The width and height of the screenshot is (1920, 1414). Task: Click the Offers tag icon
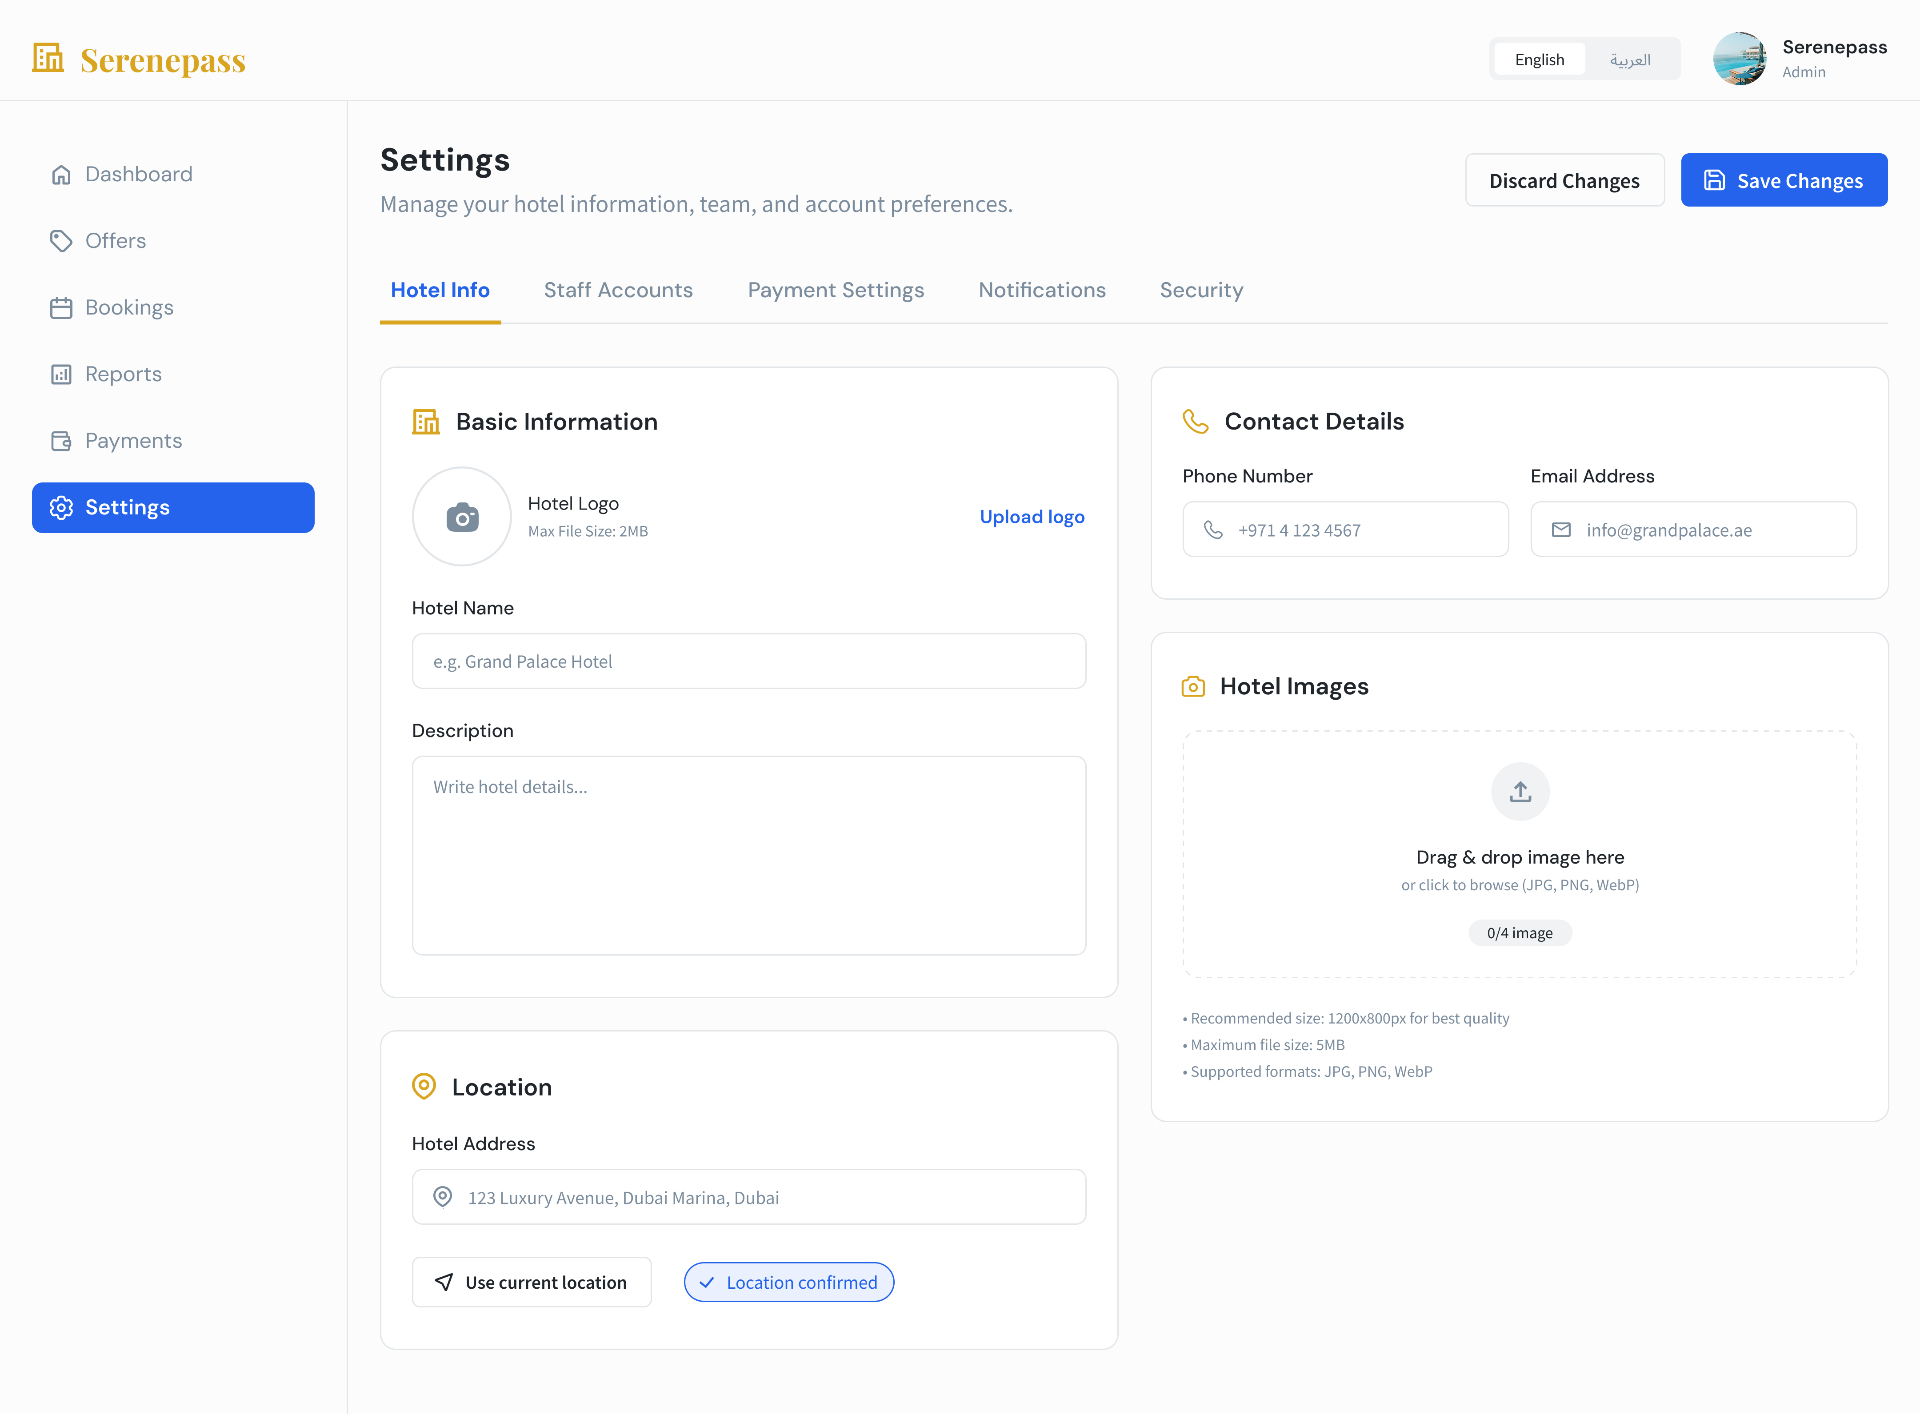(x=61, y=241)
